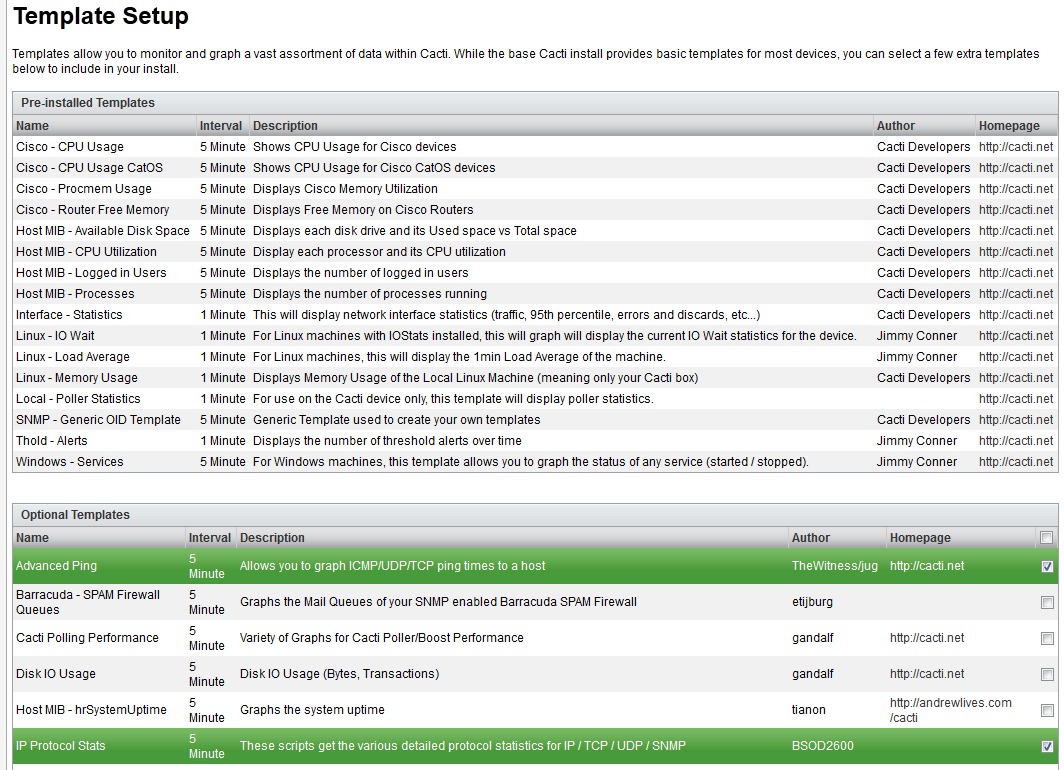
Task: Enable the Barracuda SPAM Firewall Queues checkbox
Action: point(1046,602)
